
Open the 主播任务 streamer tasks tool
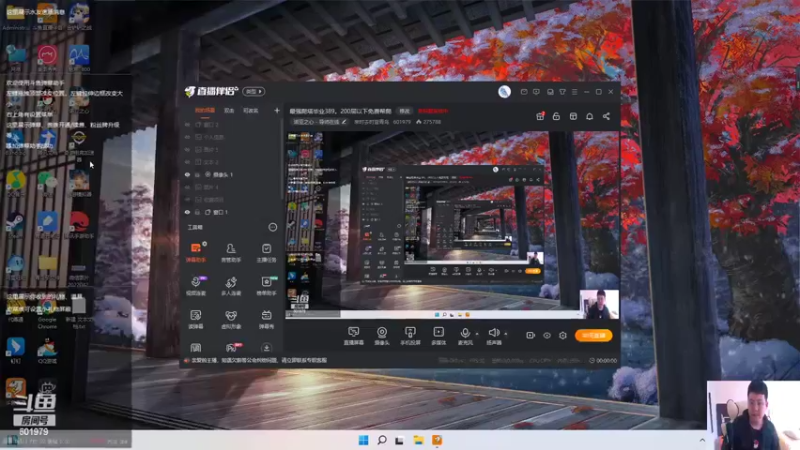tap(266, 253)
